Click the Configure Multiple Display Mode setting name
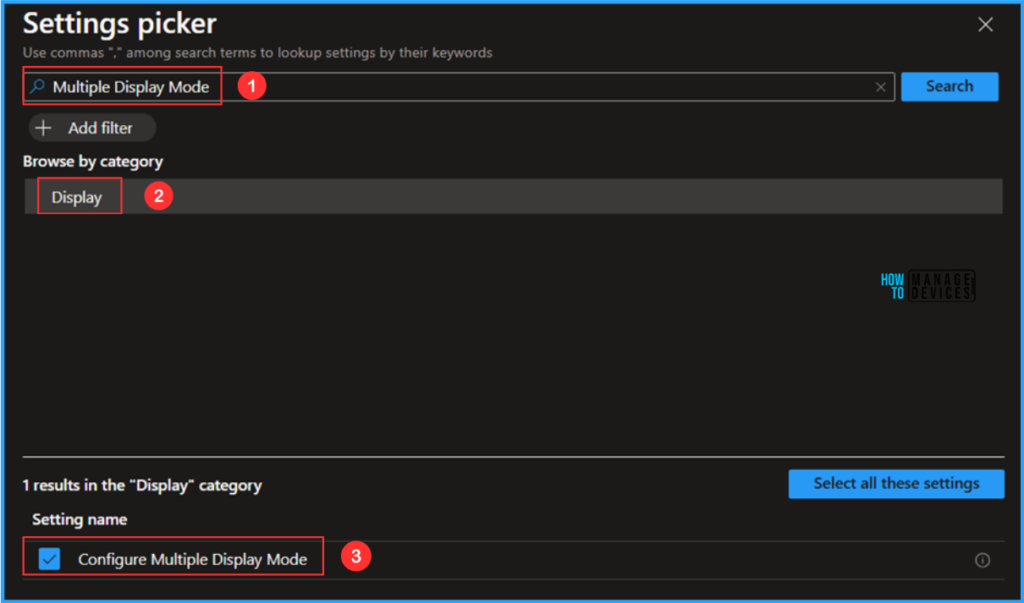1024x603 pixels. tap(193, 559)
